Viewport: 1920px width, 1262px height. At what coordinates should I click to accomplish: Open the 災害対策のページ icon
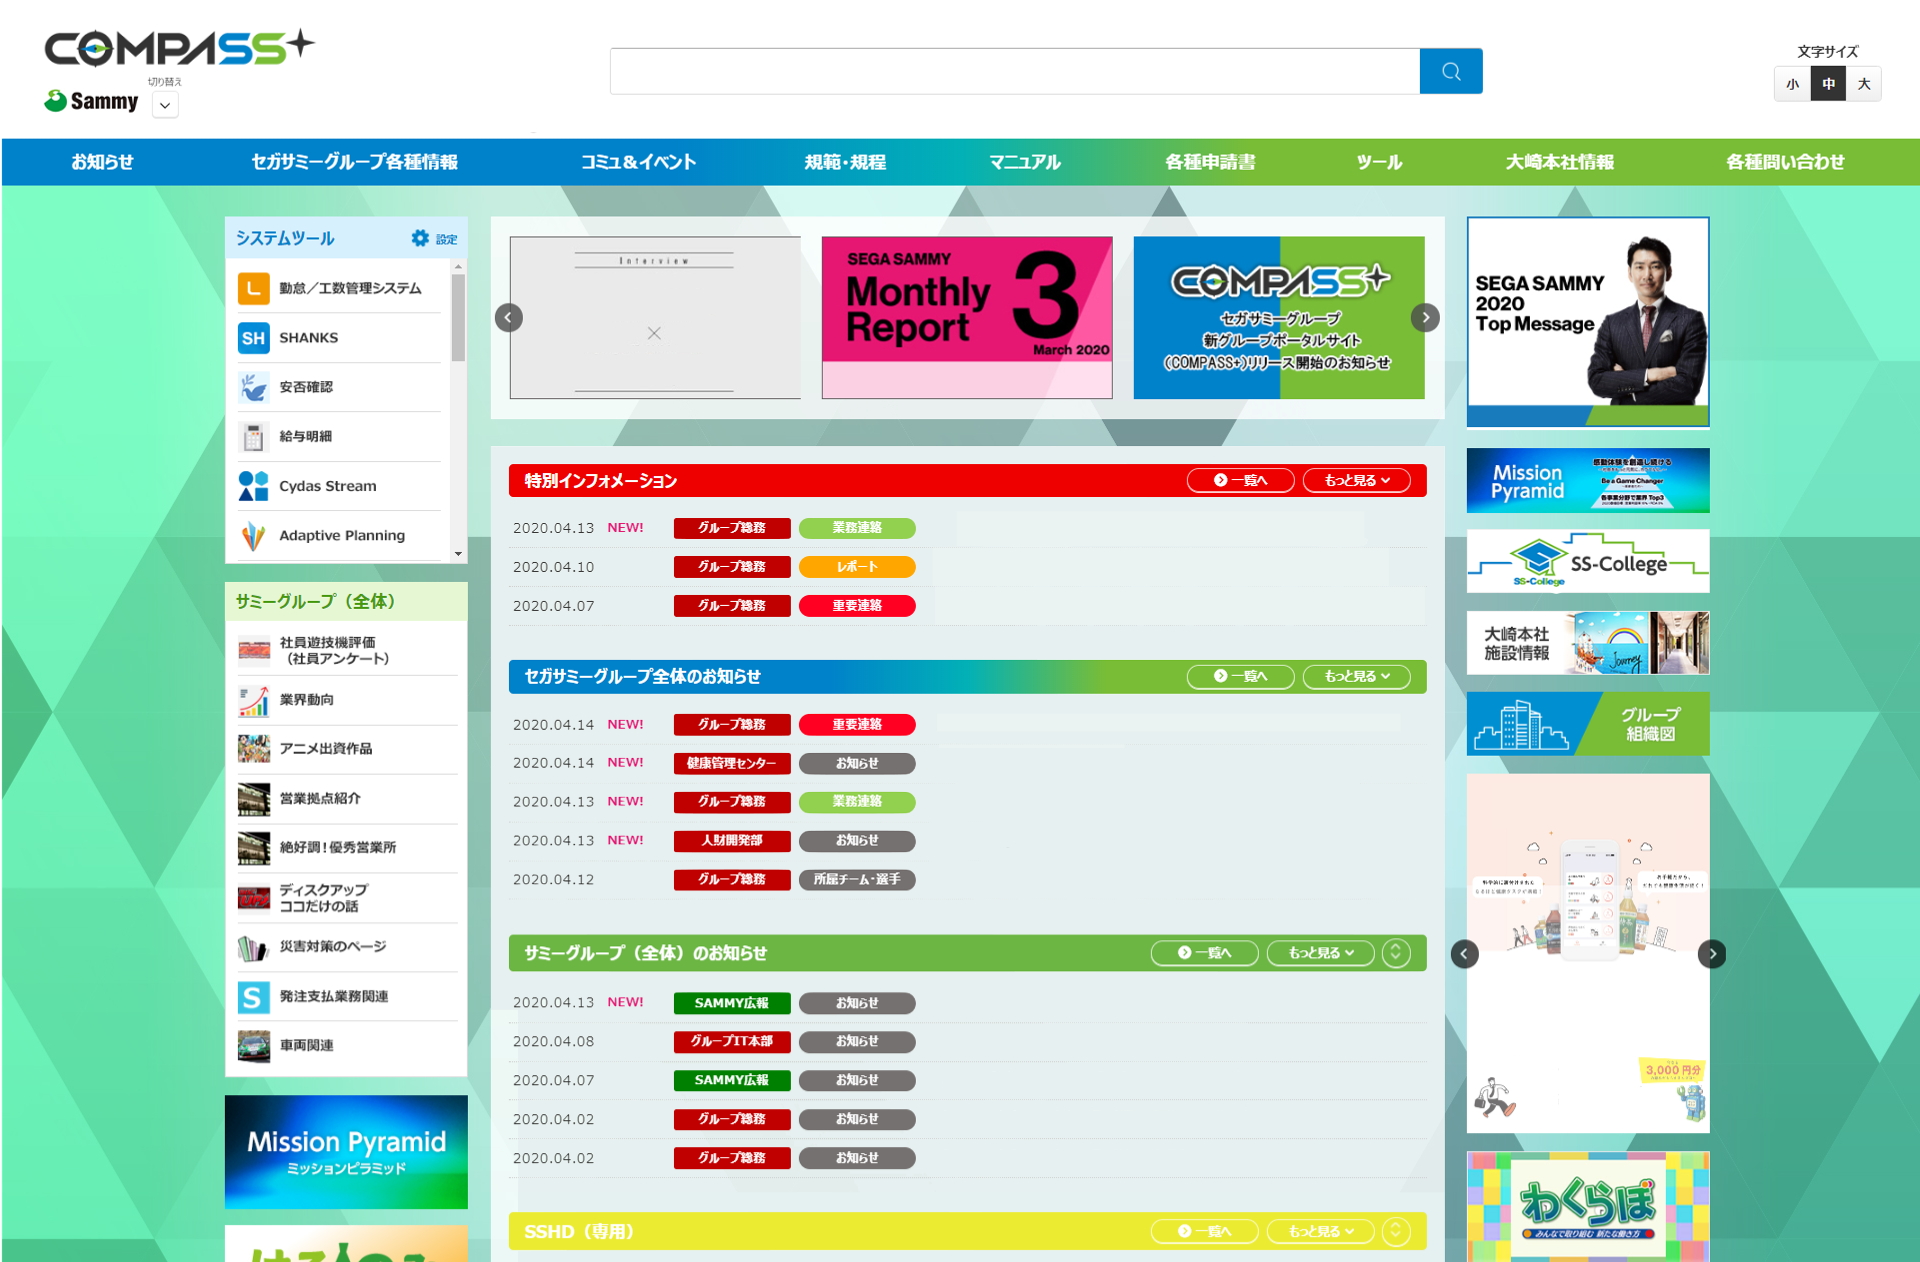[254, 947]
